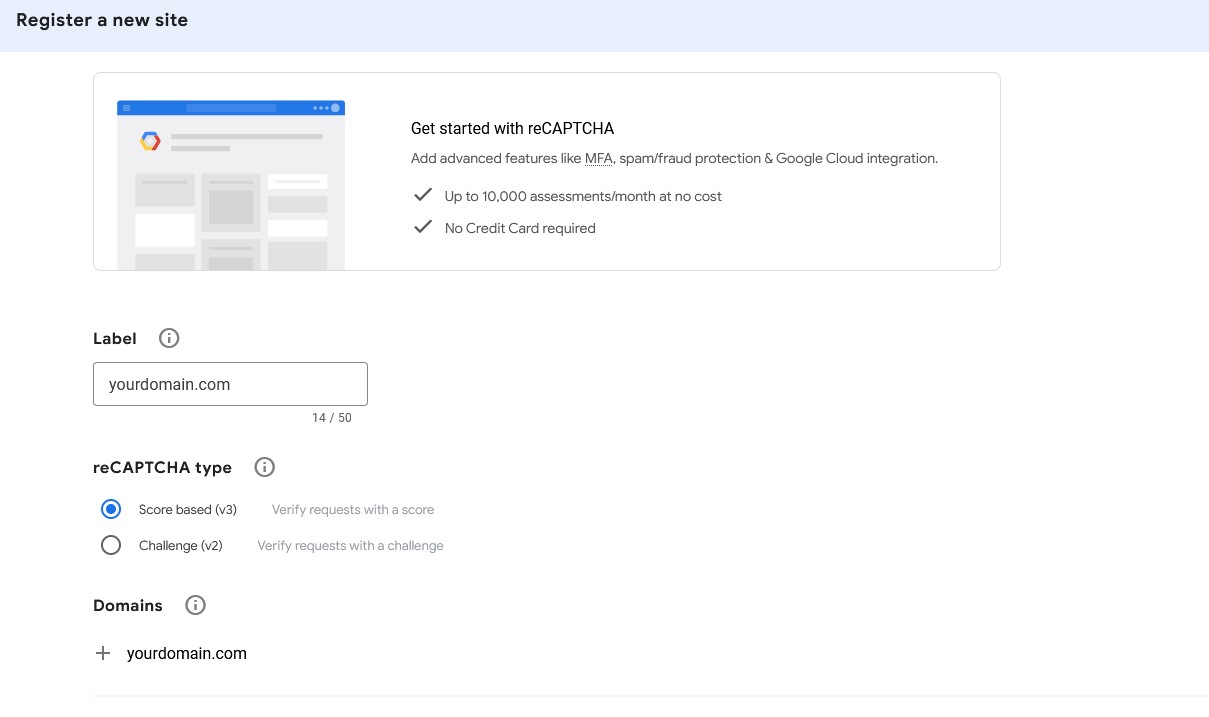Click the 'No Credit Card required' text

(520, 228)
